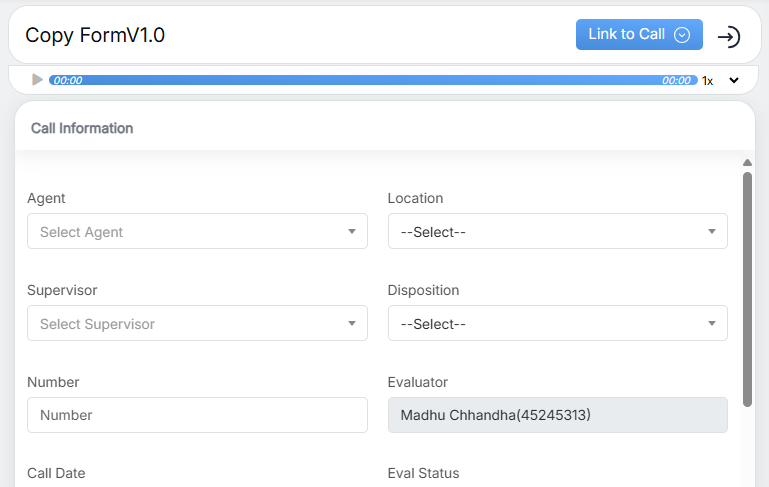Click the Copy FormV1.0 title
Screen dimensions: 769x487
tap(95, 36)
